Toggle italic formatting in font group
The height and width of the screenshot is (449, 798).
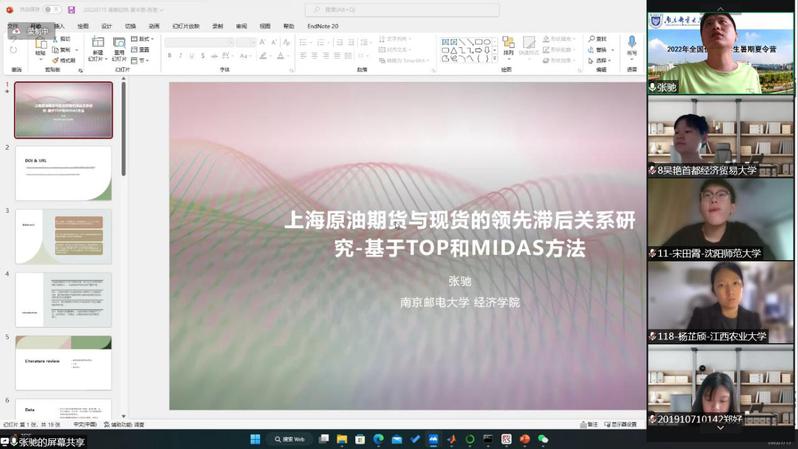181,56
